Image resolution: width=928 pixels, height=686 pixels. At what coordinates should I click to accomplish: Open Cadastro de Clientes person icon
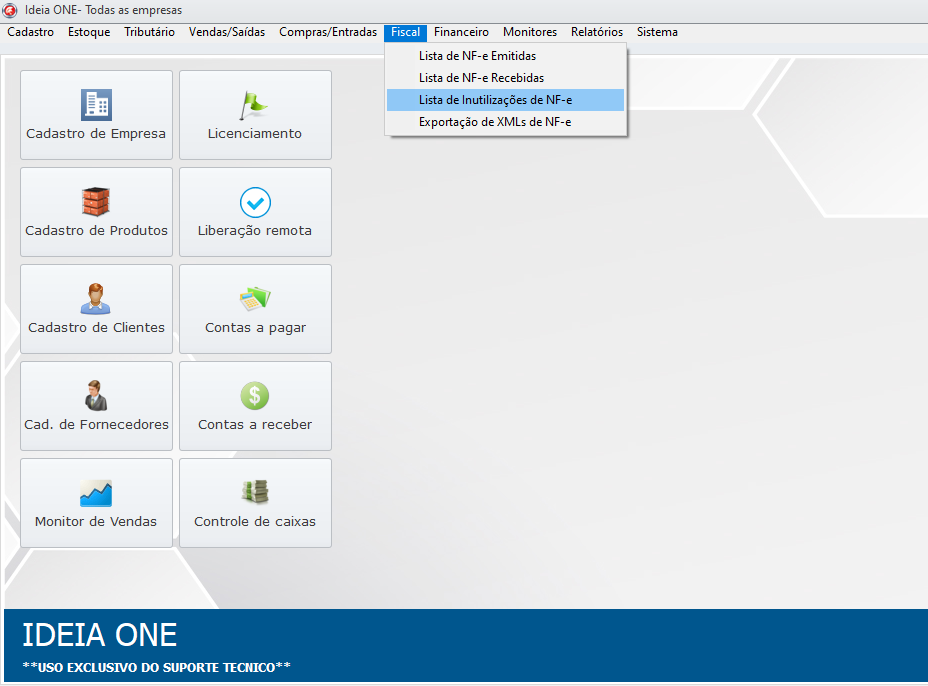(96, 299)
